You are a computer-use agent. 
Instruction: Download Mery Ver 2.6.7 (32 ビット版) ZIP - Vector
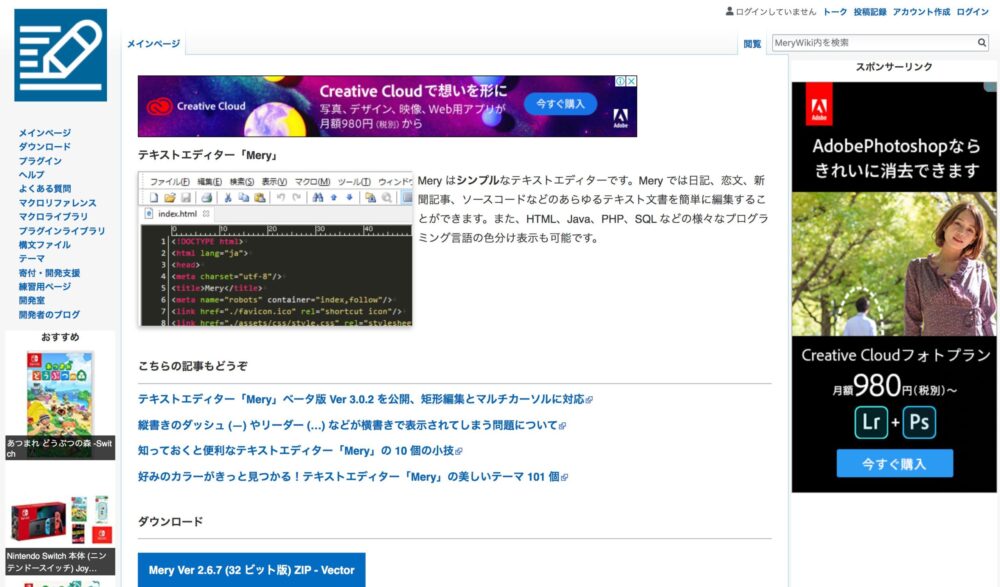251,570
